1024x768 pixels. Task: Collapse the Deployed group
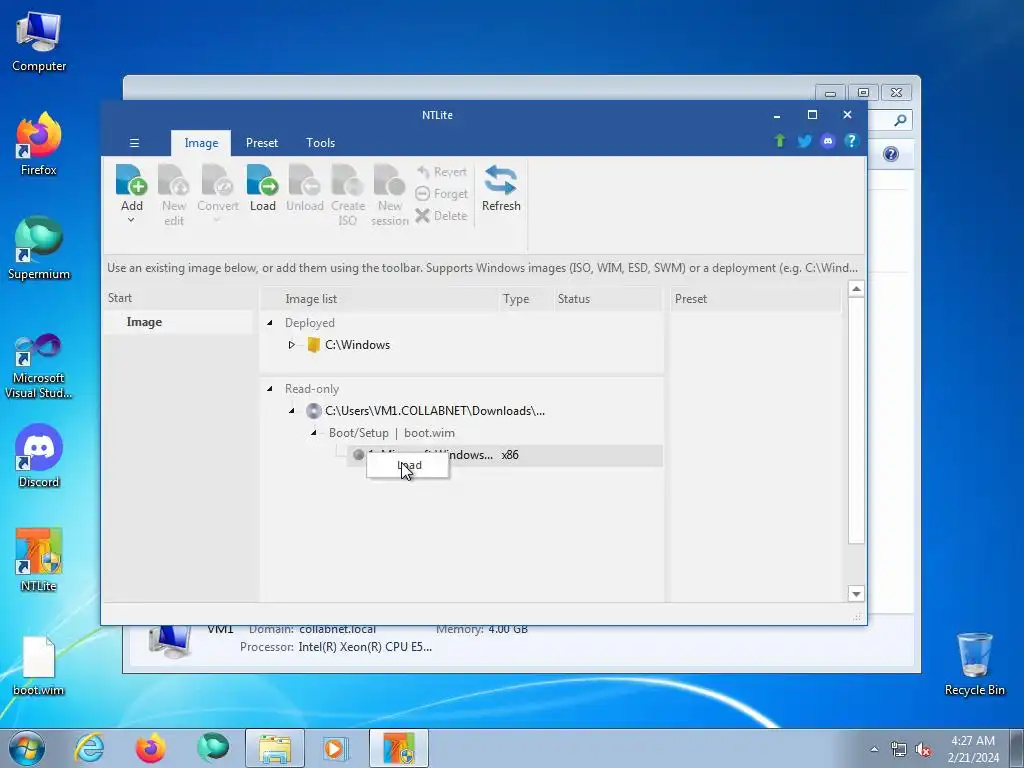tap(270, 323)
